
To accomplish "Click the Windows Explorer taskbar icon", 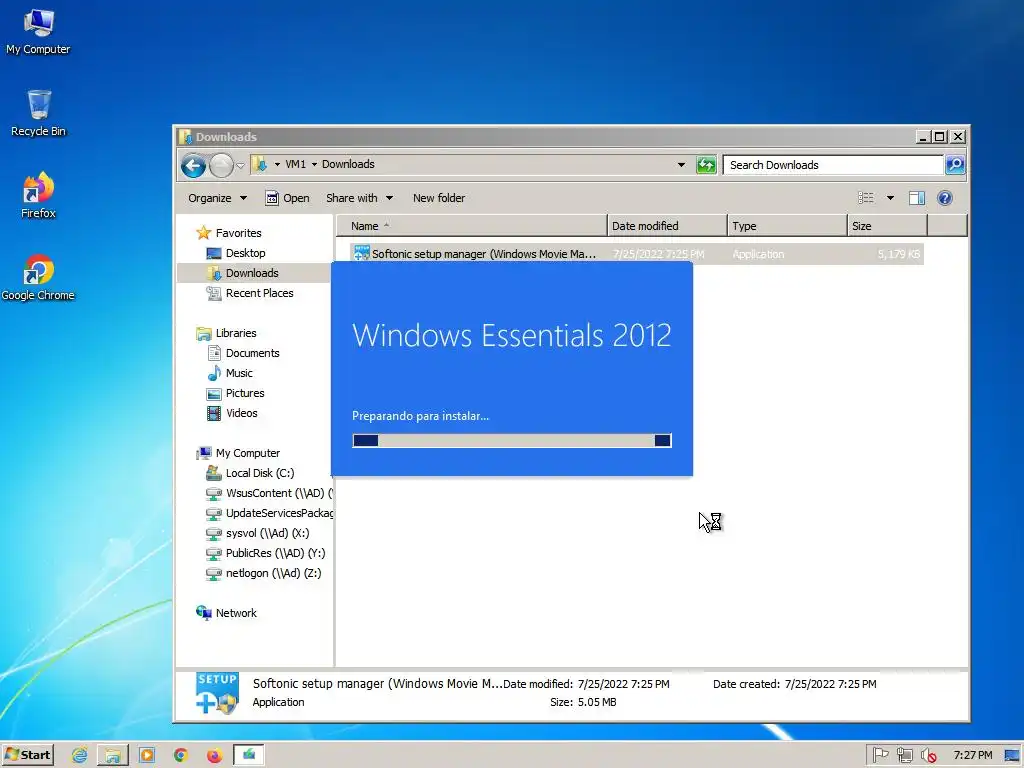I will tap(113, 756).
